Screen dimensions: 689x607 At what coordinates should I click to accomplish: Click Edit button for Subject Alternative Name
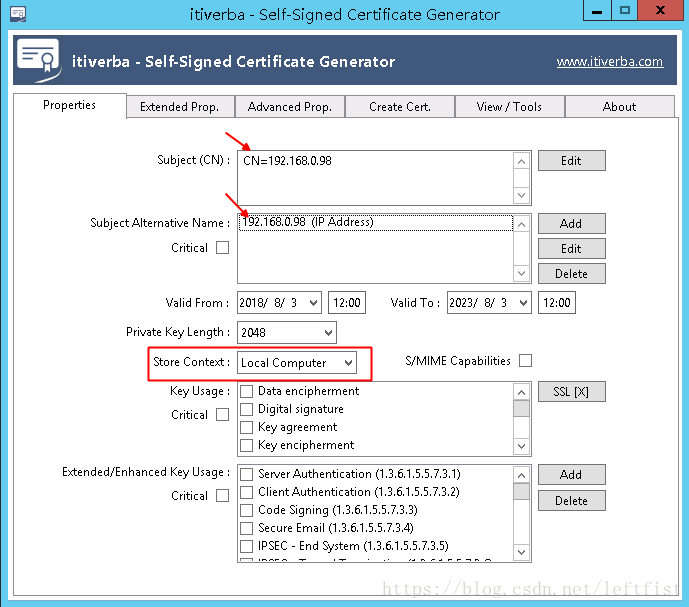coord(571,249)
